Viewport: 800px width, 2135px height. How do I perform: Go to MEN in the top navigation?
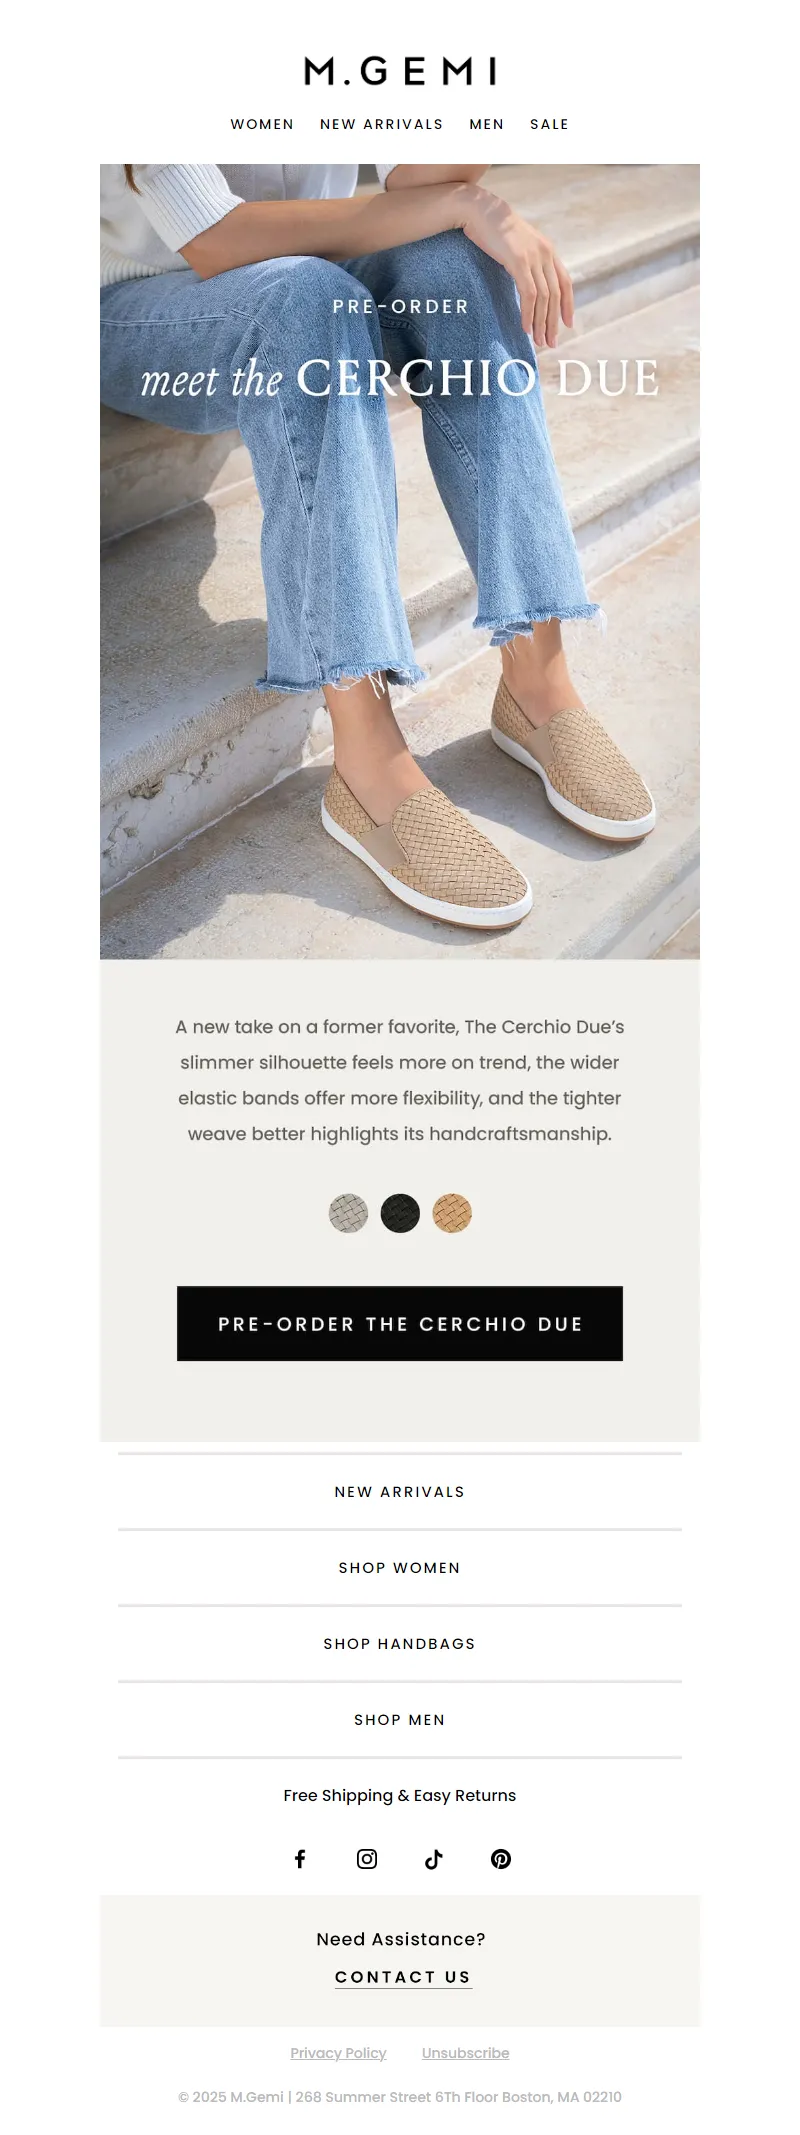pos(487,124)
